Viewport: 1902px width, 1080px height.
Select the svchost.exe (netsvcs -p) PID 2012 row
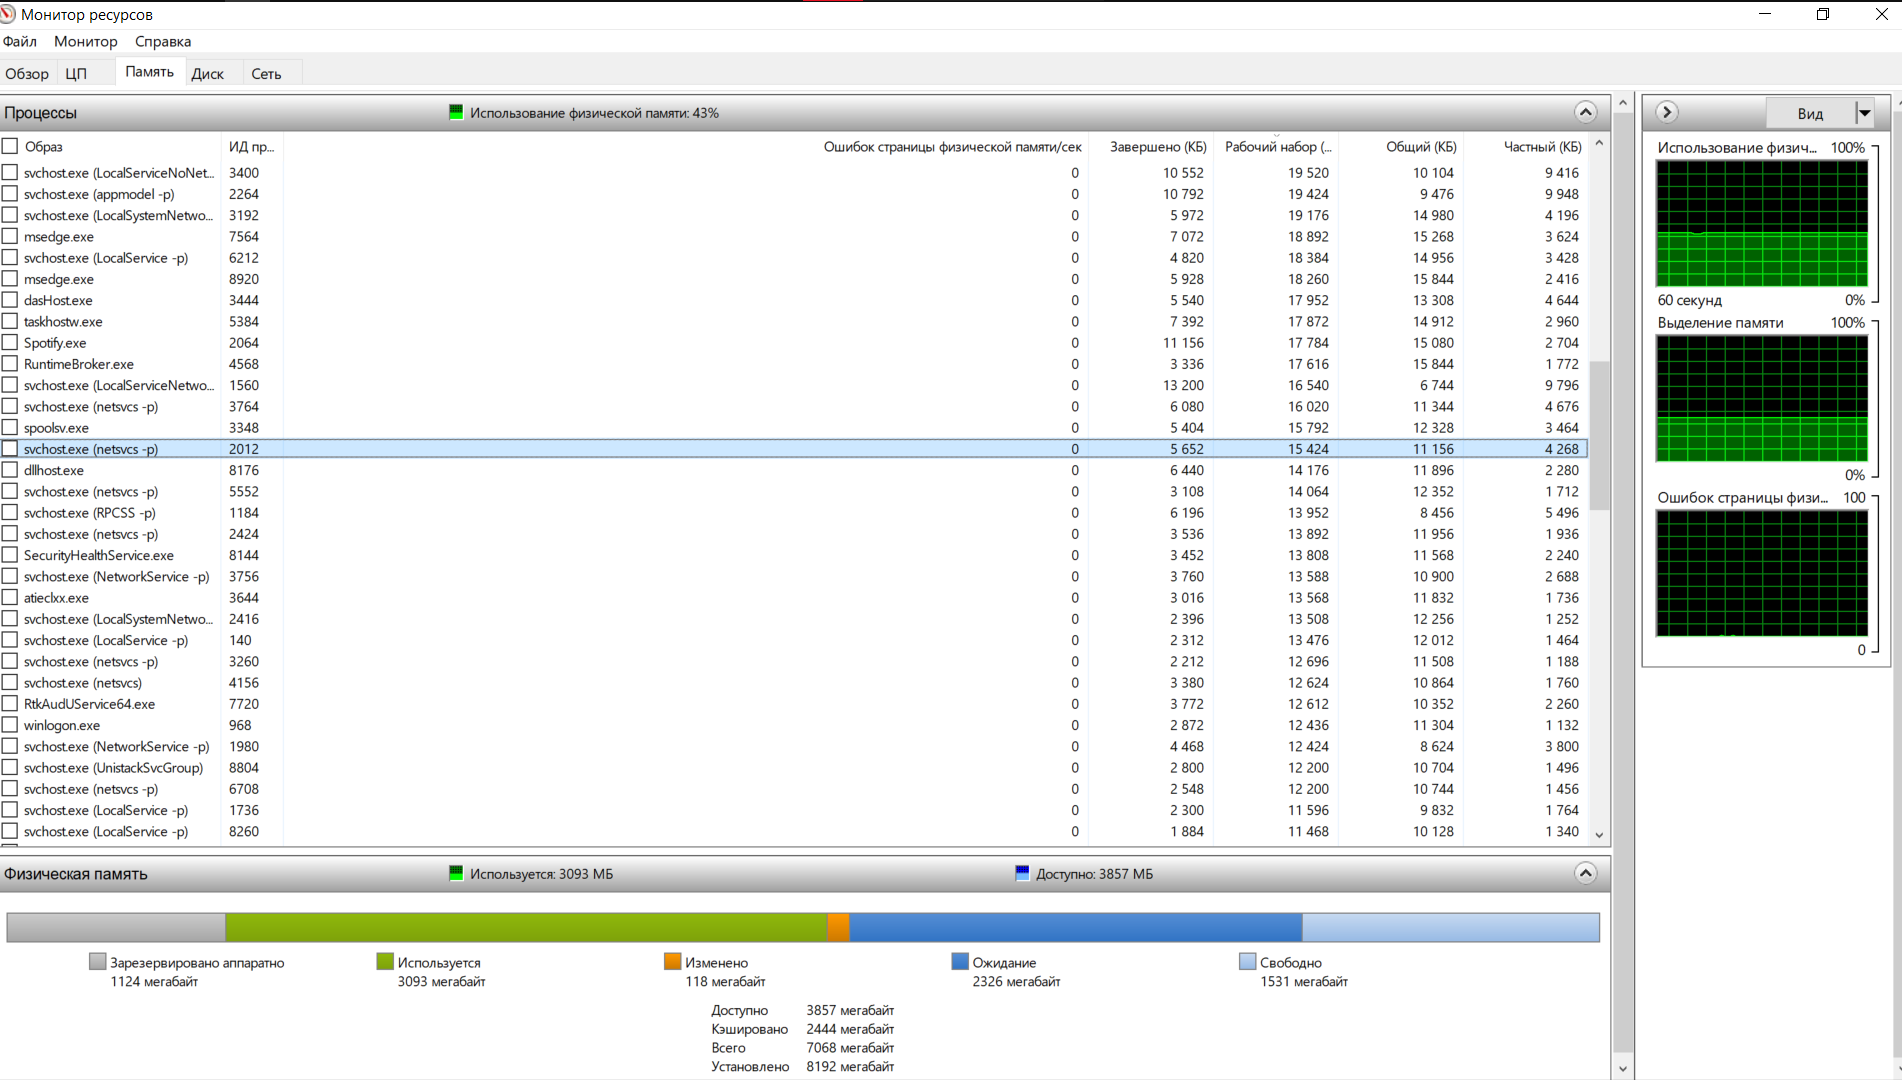pyautogui.click(x=794, y=449)
